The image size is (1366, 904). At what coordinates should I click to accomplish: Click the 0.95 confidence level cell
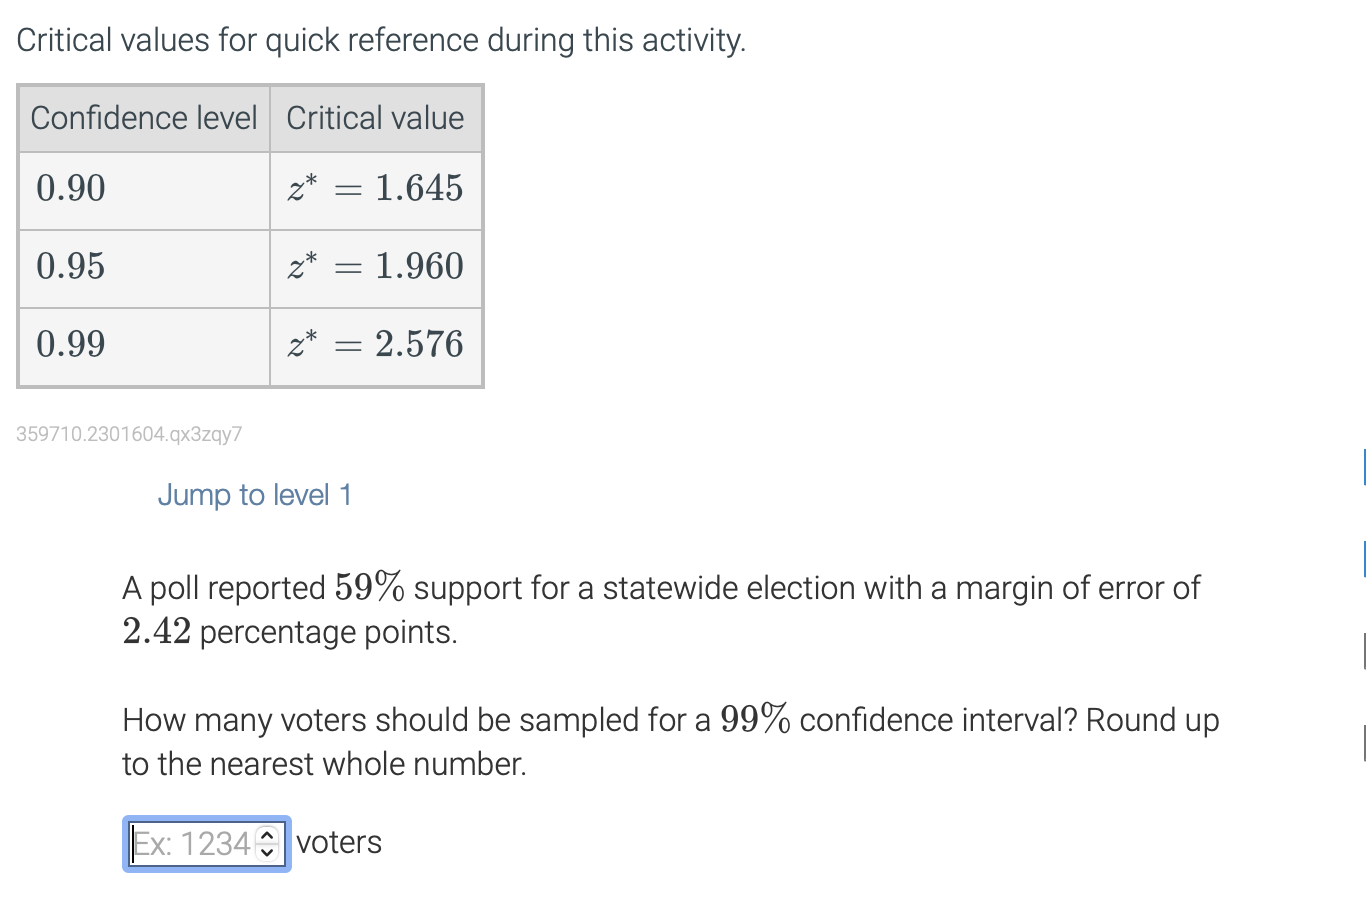(x=70, y=267)
